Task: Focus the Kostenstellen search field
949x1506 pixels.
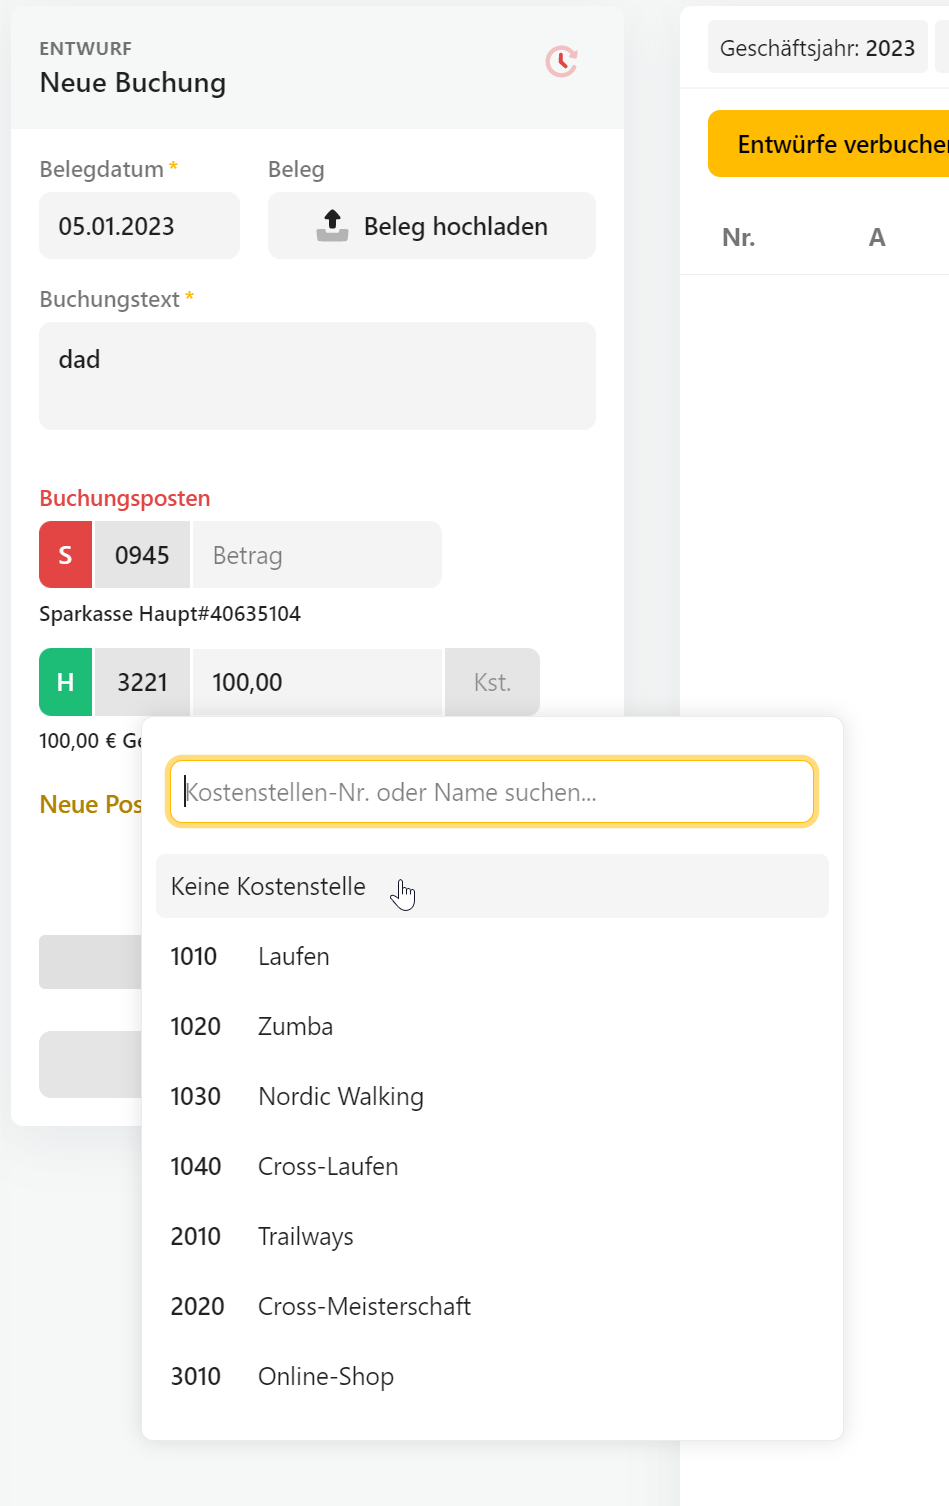Action: 492,792
